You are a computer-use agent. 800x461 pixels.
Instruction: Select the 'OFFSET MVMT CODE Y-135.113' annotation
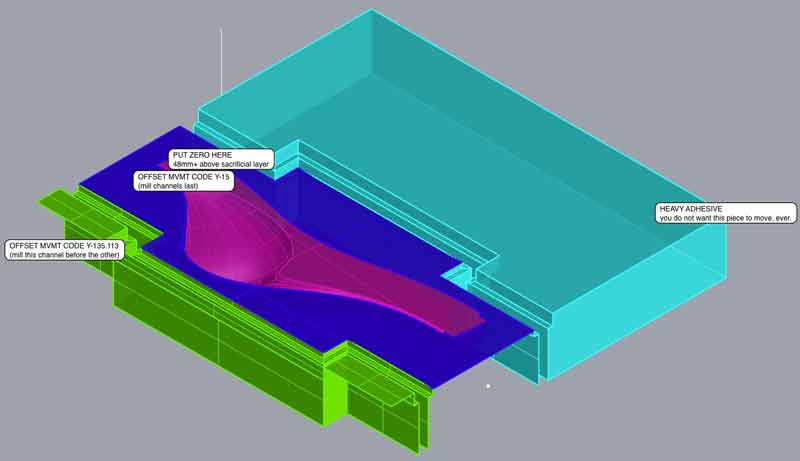[x=64, y=250]
